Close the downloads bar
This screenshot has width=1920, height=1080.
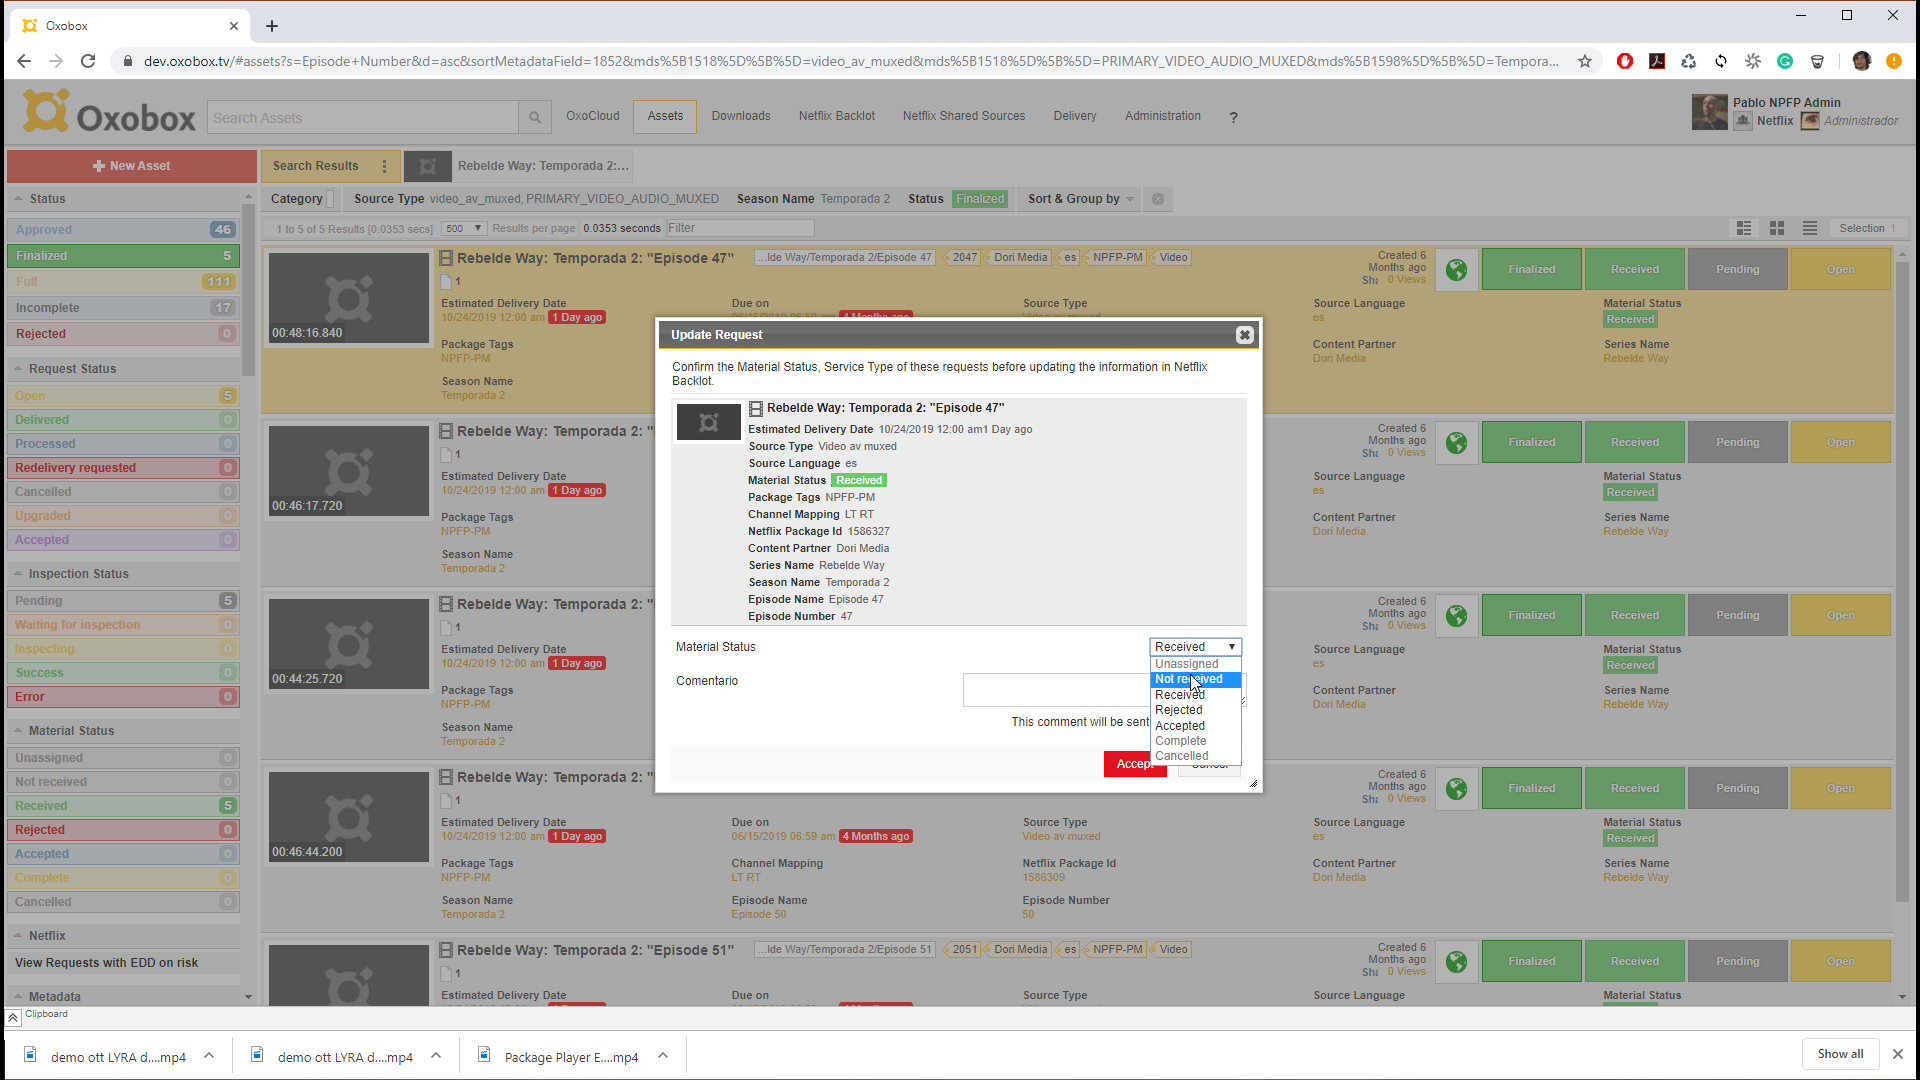click(x=1897, y=1054)
